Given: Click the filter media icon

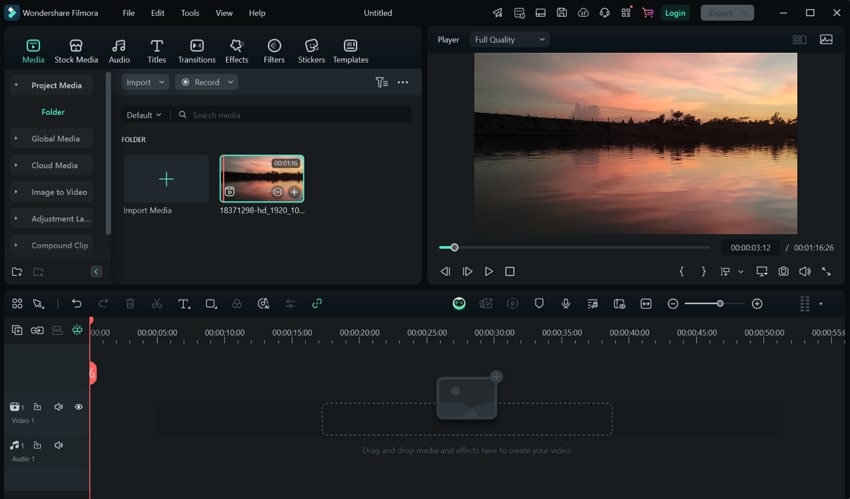Looking at the screenshot, I should tap(382, 82).
